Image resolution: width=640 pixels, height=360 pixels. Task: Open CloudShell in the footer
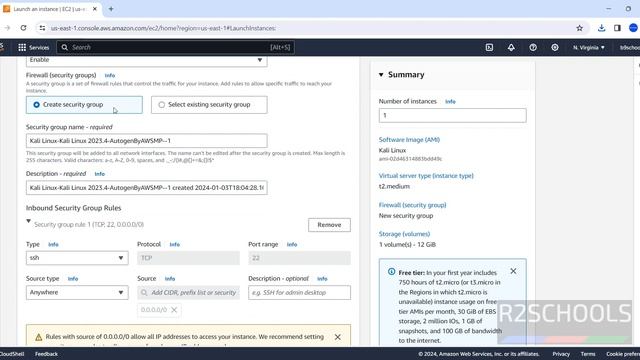click(12, 354)
